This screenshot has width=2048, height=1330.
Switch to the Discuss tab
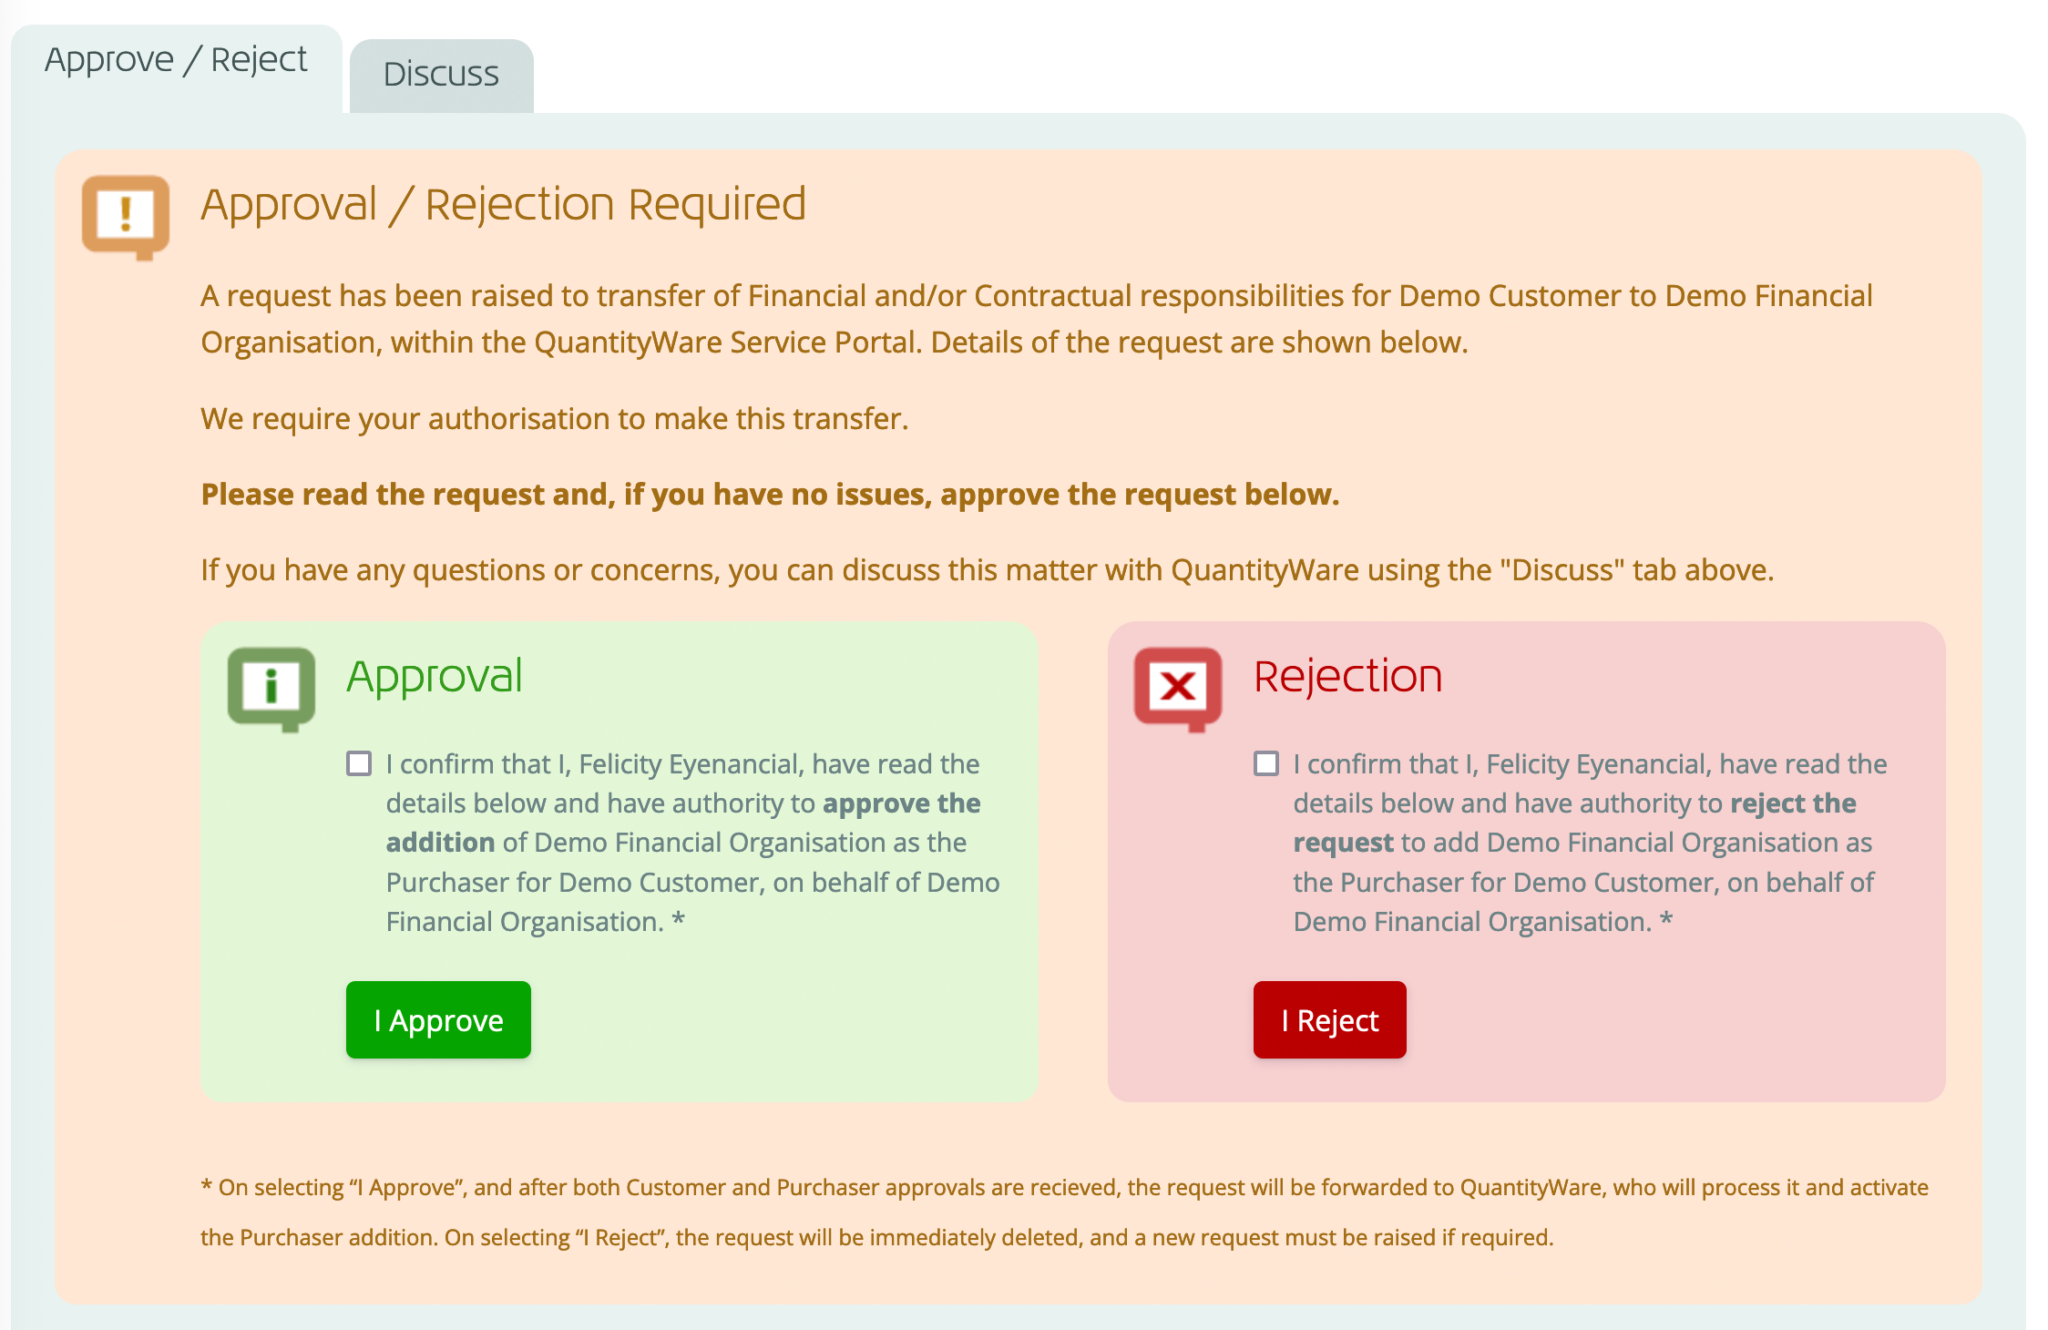click(x=441, y=75)
